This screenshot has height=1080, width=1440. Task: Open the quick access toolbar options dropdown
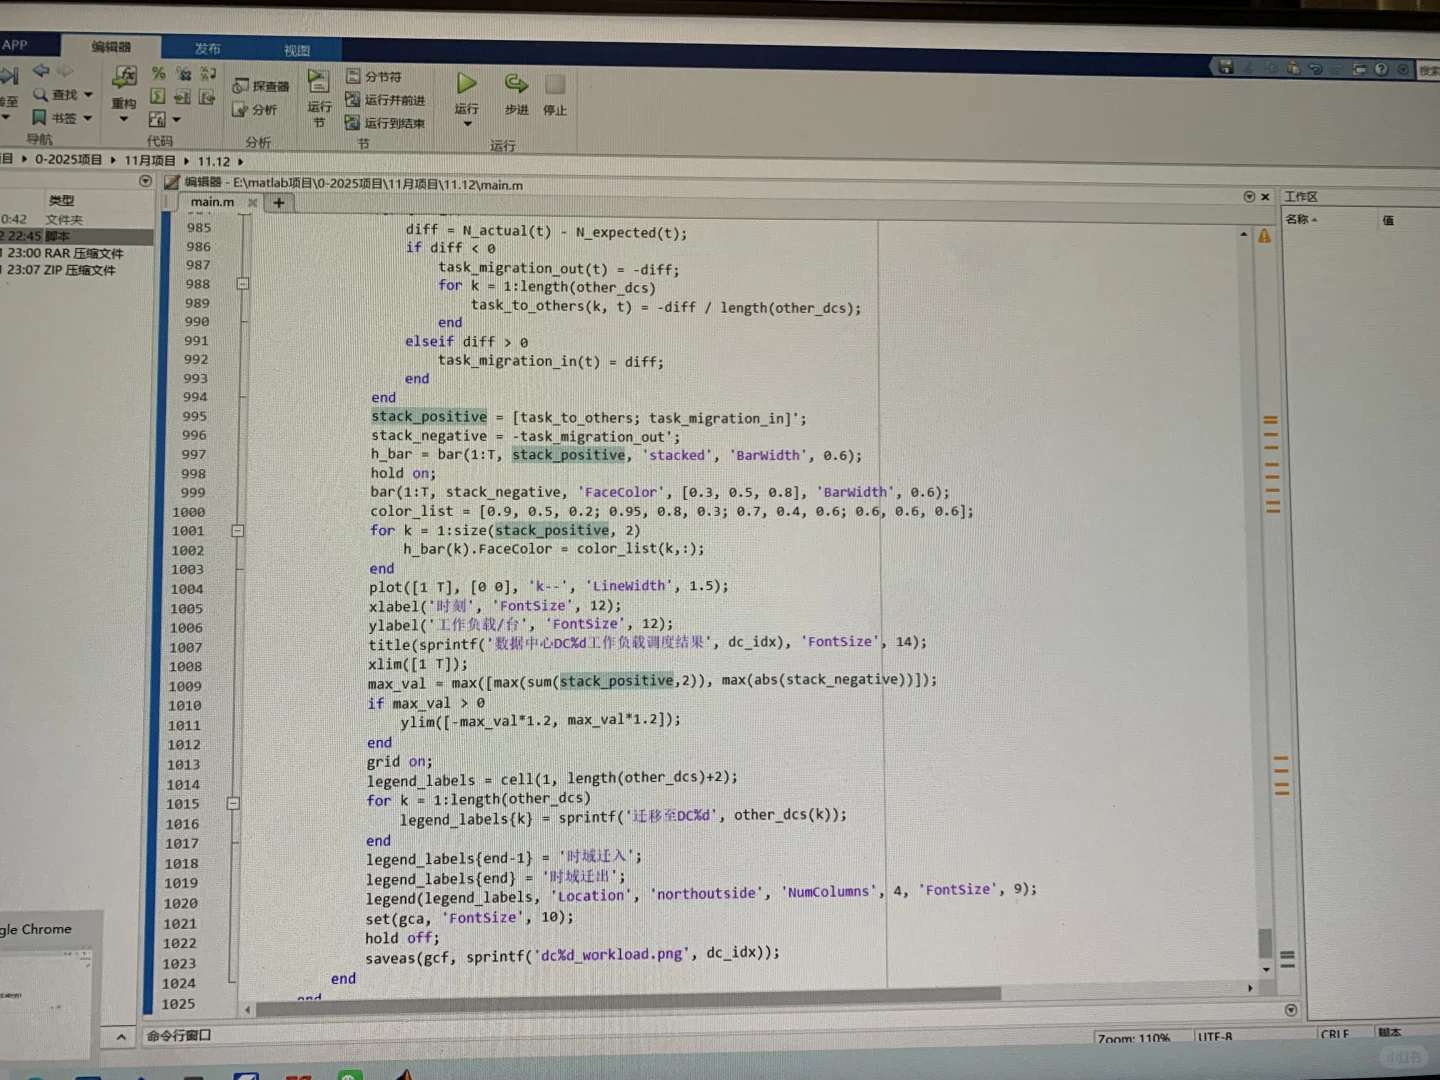(x=1403, y=70)
